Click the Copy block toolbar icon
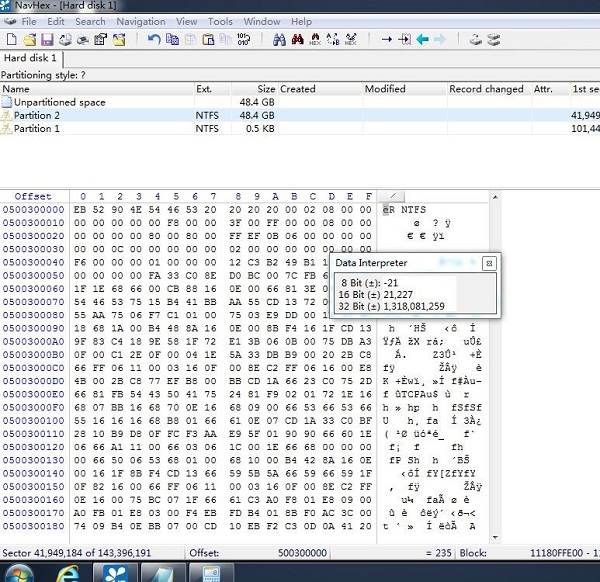Viewport: 600px width, 582px height. pos(173,39)
